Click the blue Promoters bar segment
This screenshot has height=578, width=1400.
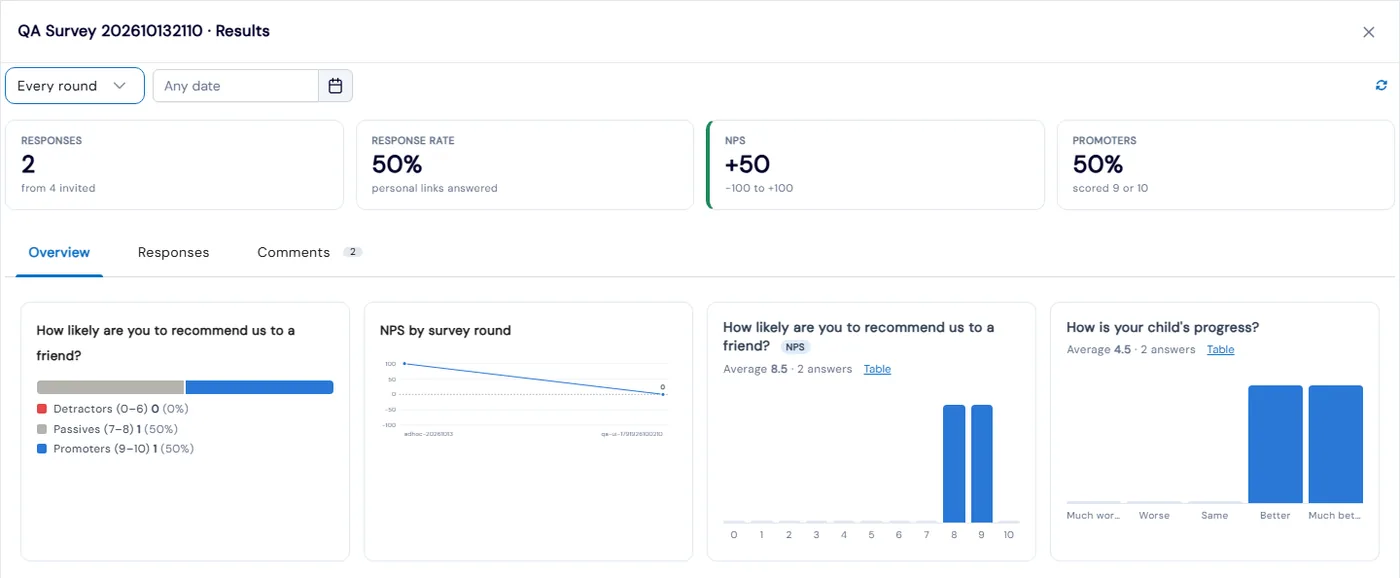259,387
